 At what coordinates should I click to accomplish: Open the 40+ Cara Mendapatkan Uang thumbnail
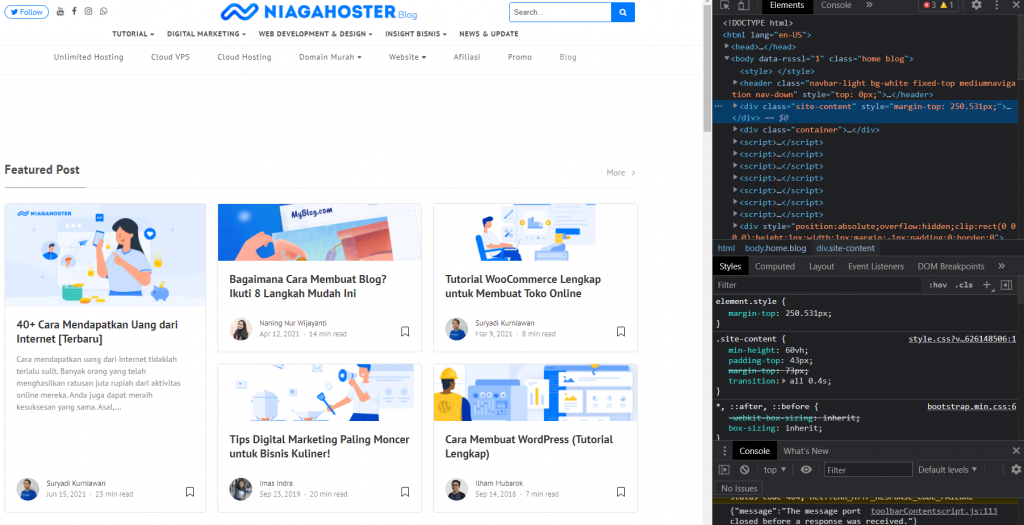point(105,255)
